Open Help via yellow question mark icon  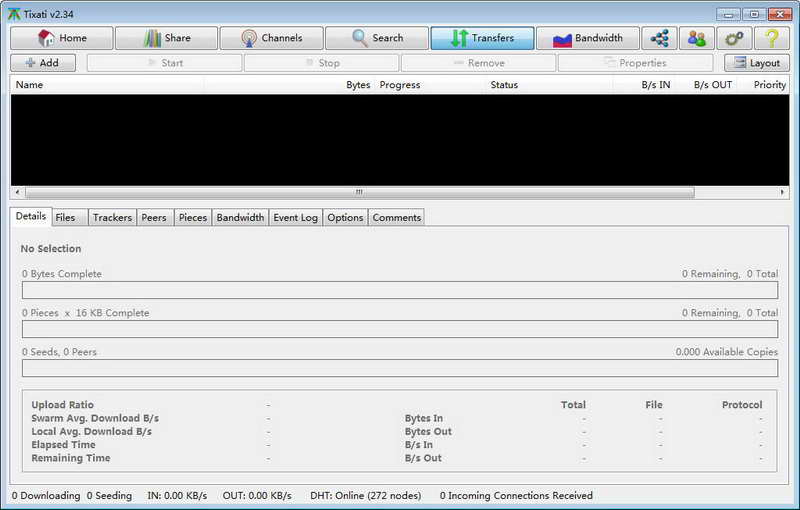point(771,38)
